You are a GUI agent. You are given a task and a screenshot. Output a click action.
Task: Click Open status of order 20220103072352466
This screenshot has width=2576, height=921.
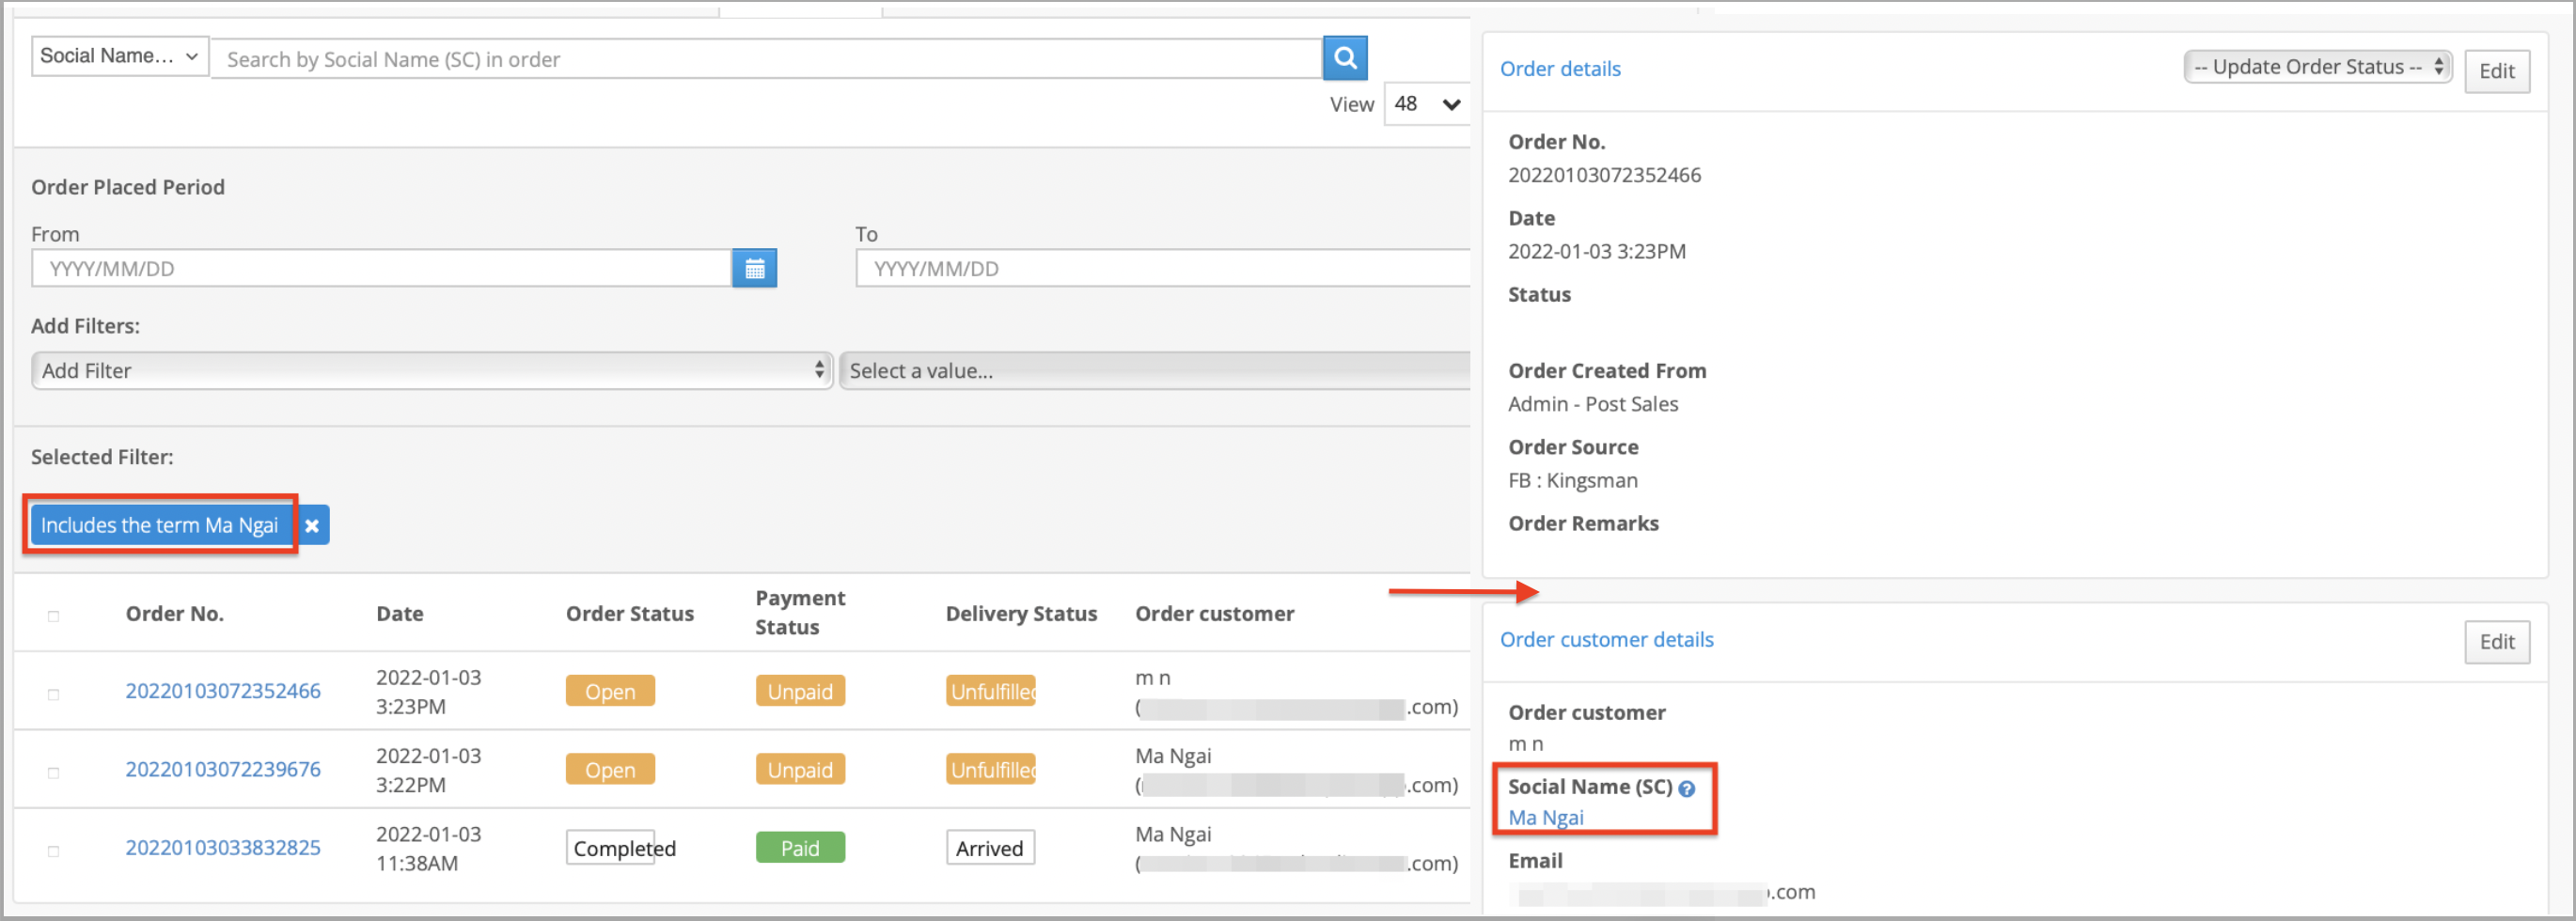click(610, 691)
